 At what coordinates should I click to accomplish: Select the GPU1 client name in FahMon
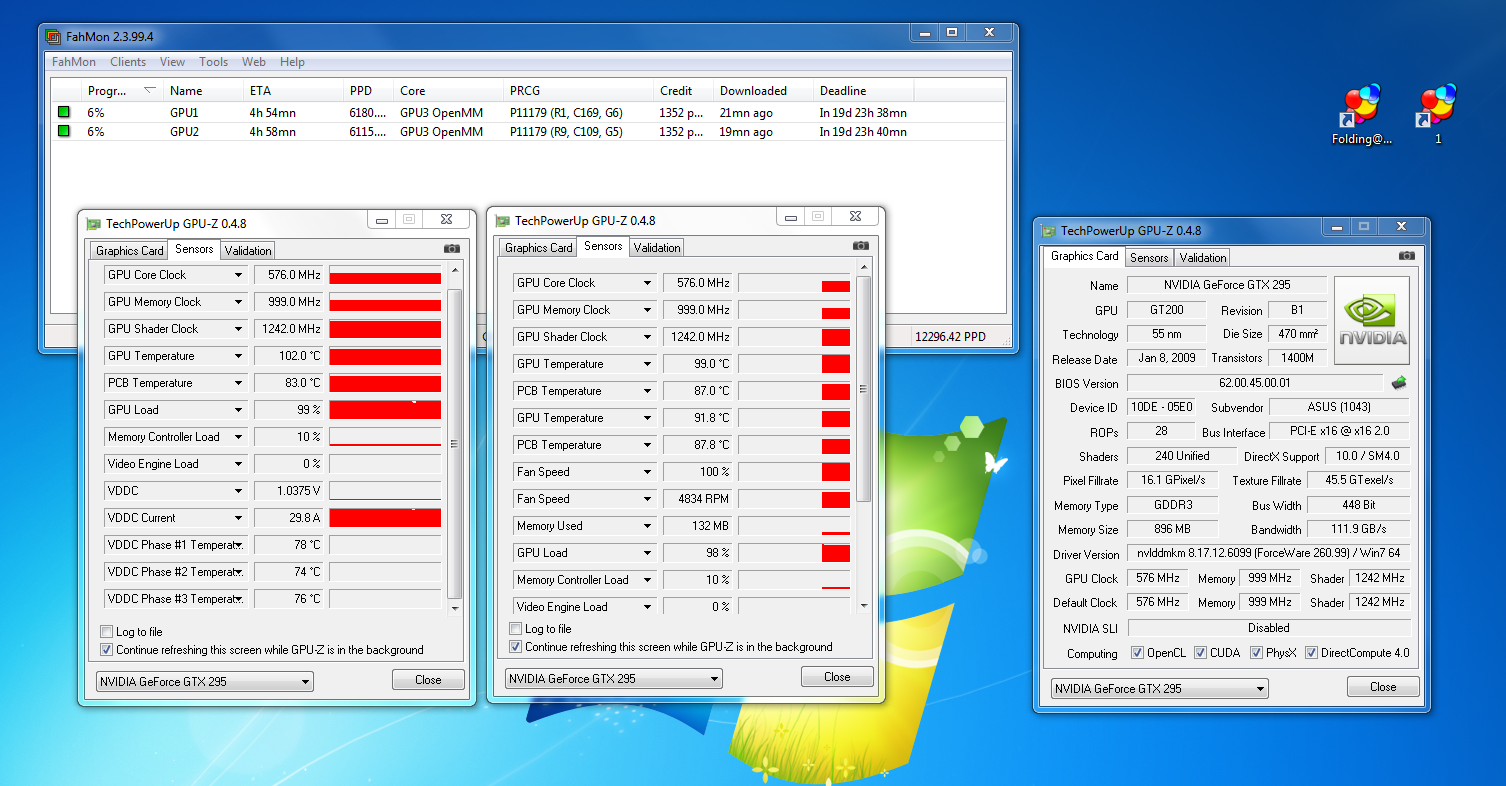click(x=184, y=113)
